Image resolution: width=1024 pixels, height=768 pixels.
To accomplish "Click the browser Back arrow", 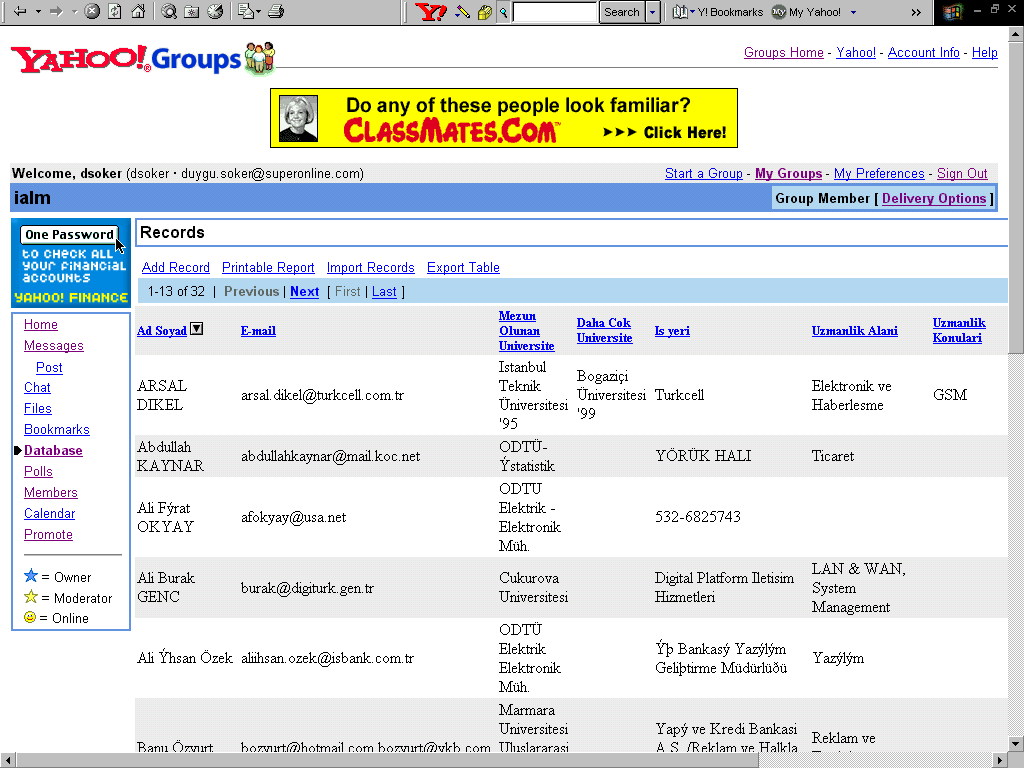I will [x=20, y=11].
